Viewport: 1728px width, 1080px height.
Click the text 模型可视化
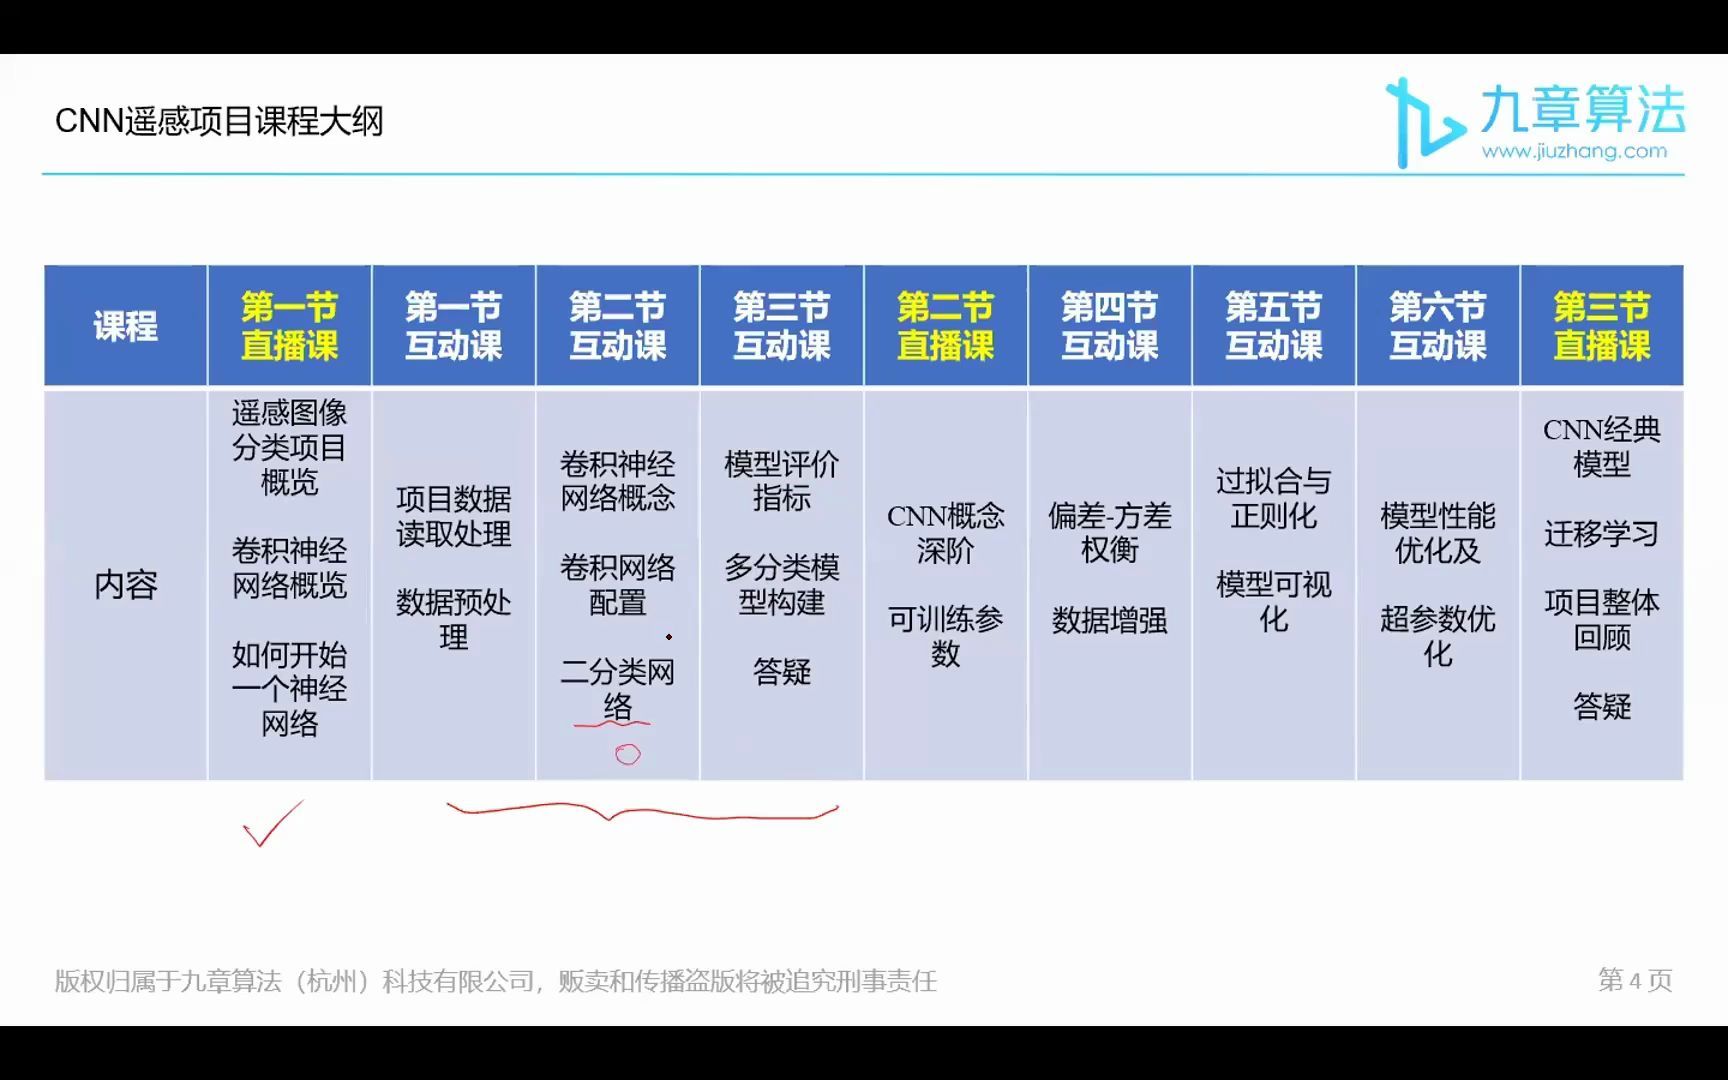click(x=1273, y=602)
